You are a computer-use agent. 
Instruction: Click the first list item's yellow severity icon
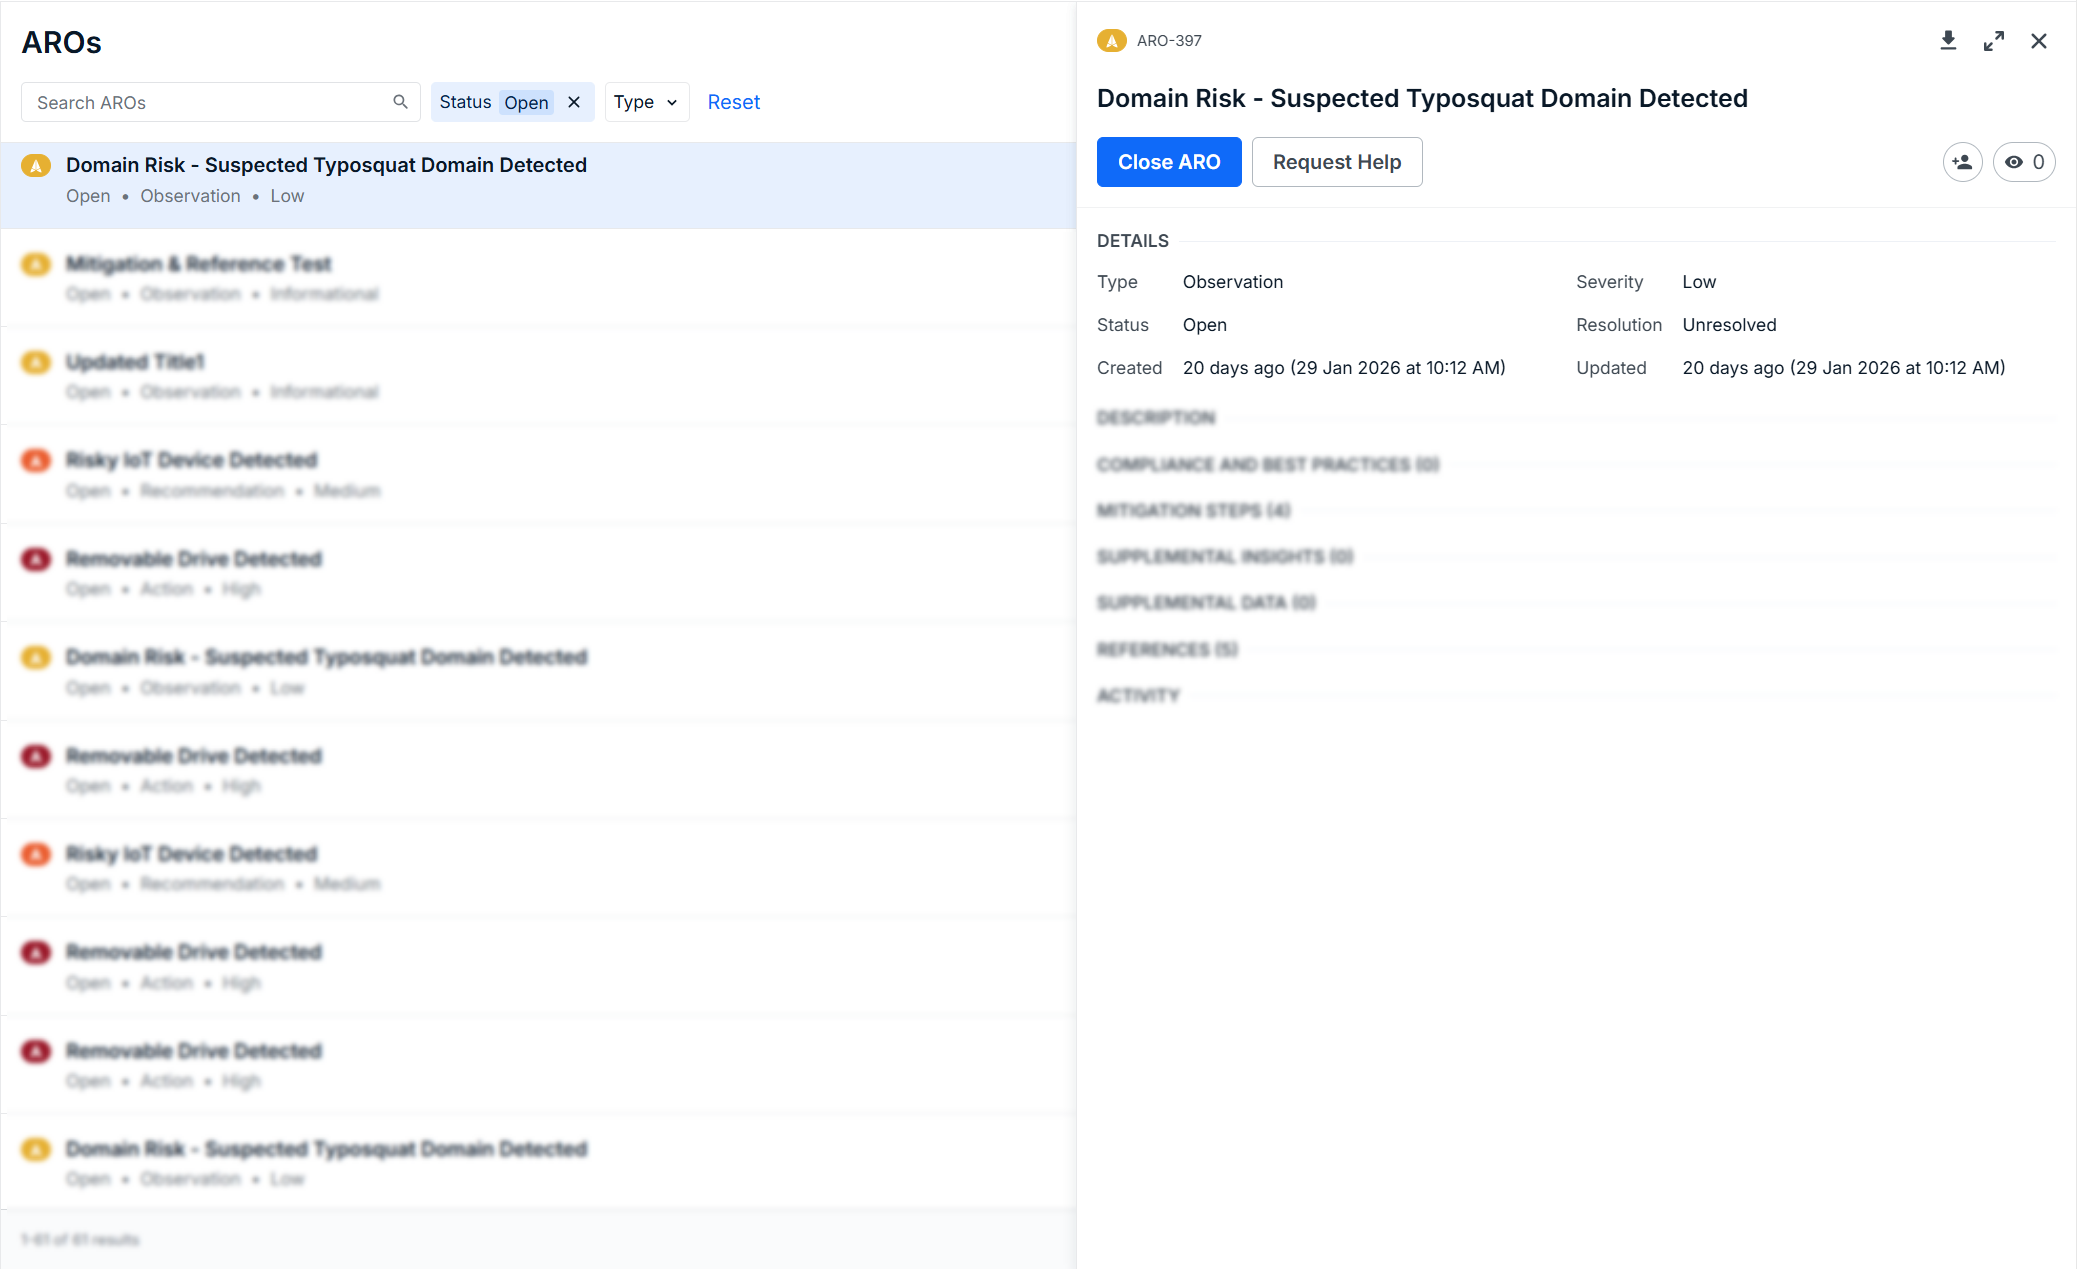pyautogui.click(x=36, y=166)
